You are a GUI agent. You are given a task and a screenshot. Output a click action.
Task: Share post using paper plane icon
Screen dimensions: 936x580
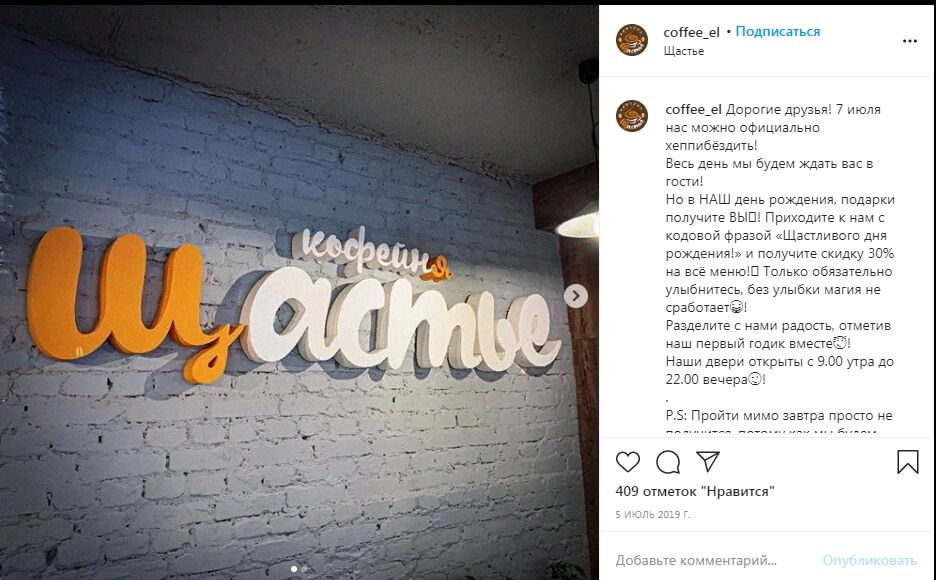pos(708,461)
